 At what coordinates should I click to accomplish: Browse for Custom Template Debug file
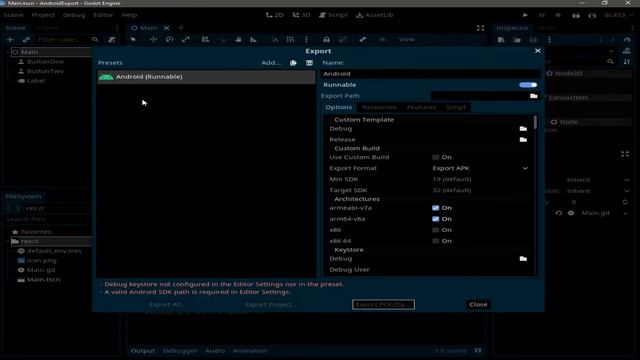tap(523, 129)
